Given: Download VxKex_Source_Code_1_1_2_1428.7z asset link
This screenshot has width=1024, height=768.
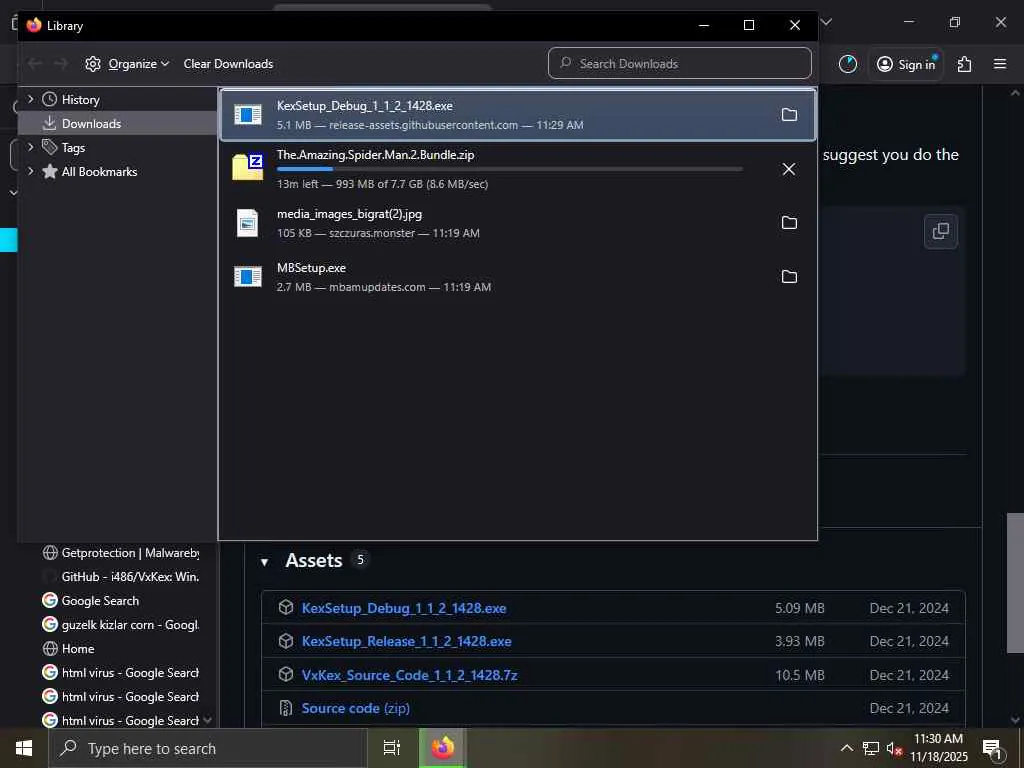Looking at the screenshot, I should tap(409, 675).
